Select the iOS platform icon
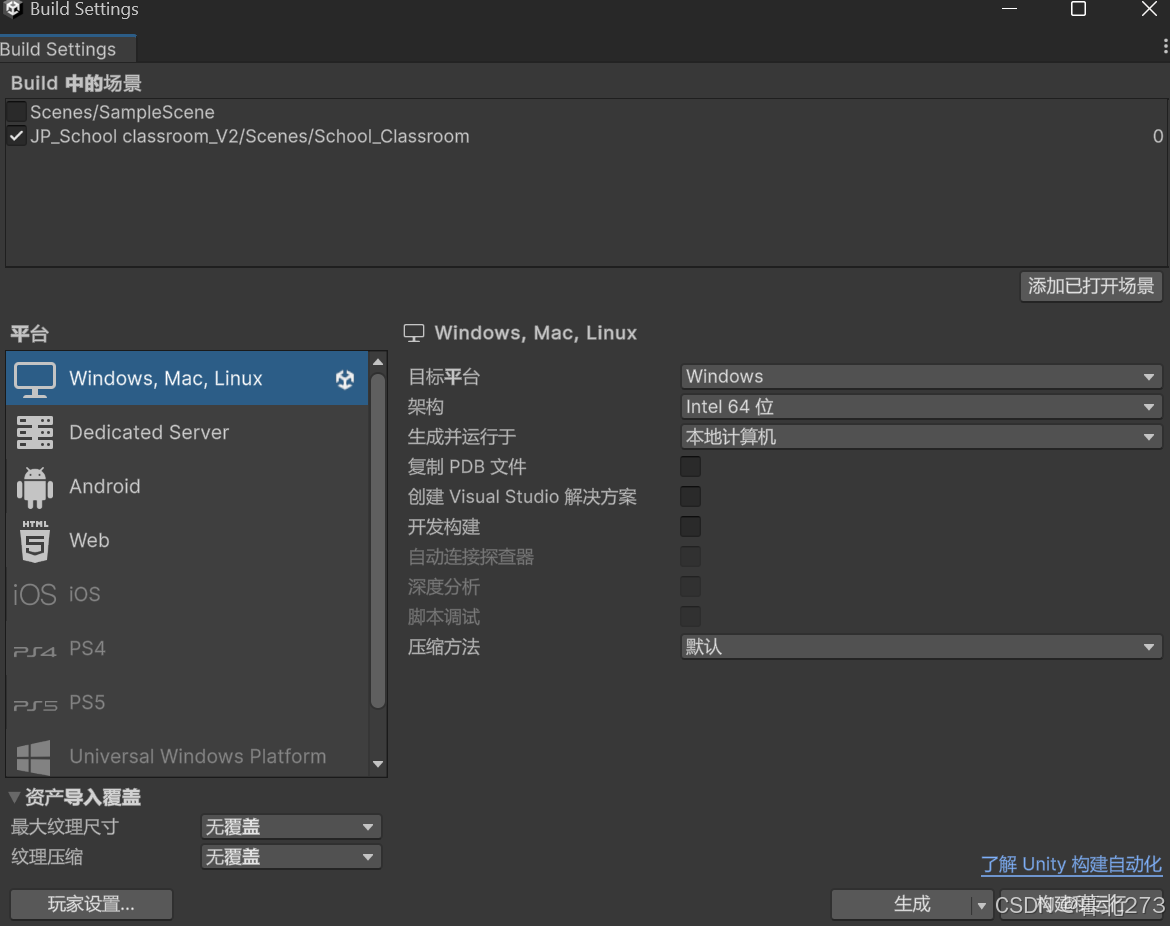This screenshot has width=1170, height=926. [x=34, y=594]
